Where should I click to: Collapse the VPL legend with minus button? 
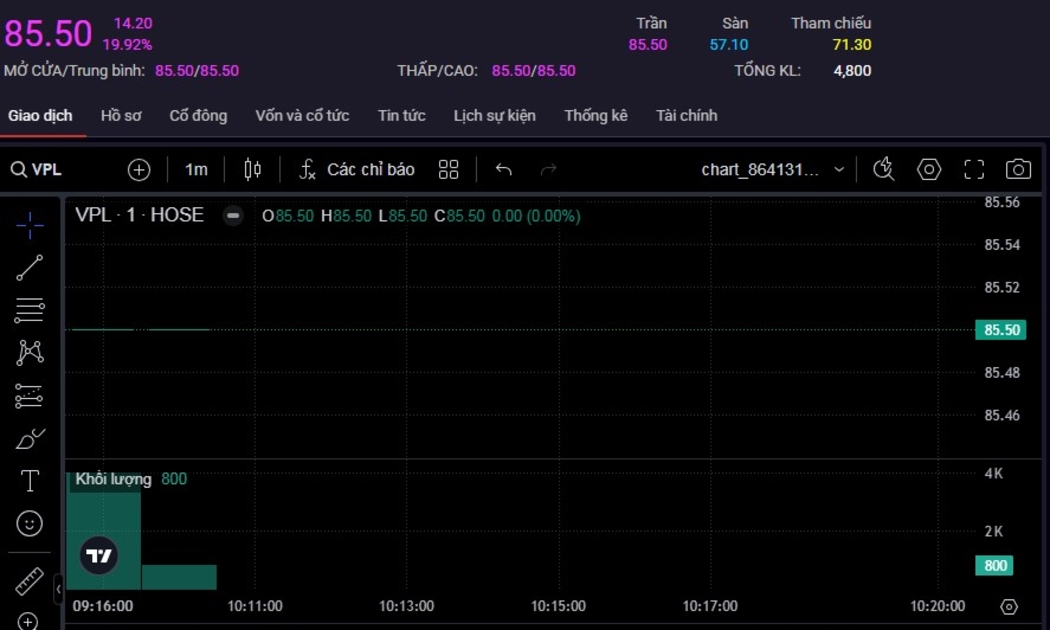tap(233, 215)
